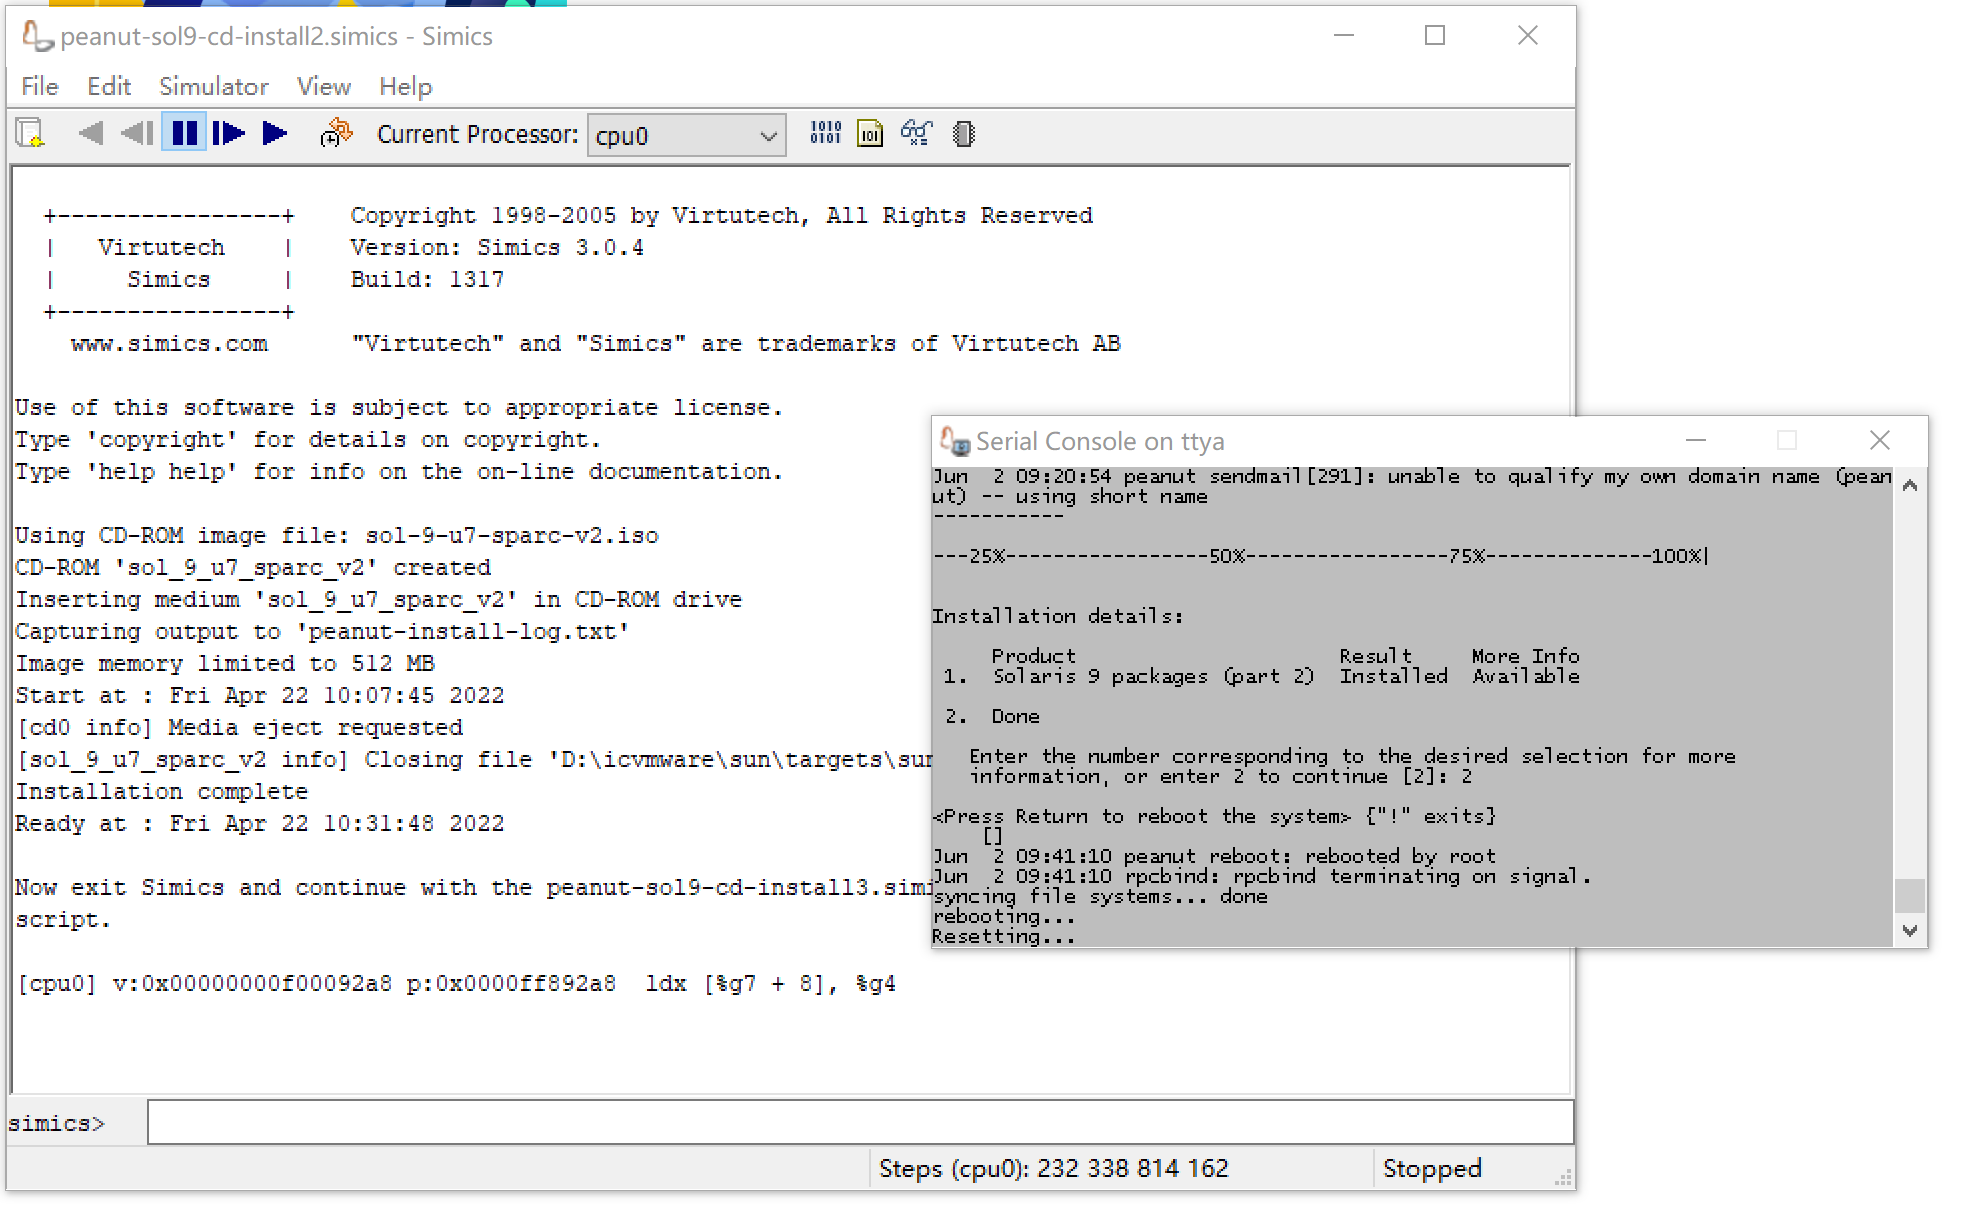Screen dimensions: 1966x1215
Task: Click the Stopped status indicator
Action: coord(1432,1168)
